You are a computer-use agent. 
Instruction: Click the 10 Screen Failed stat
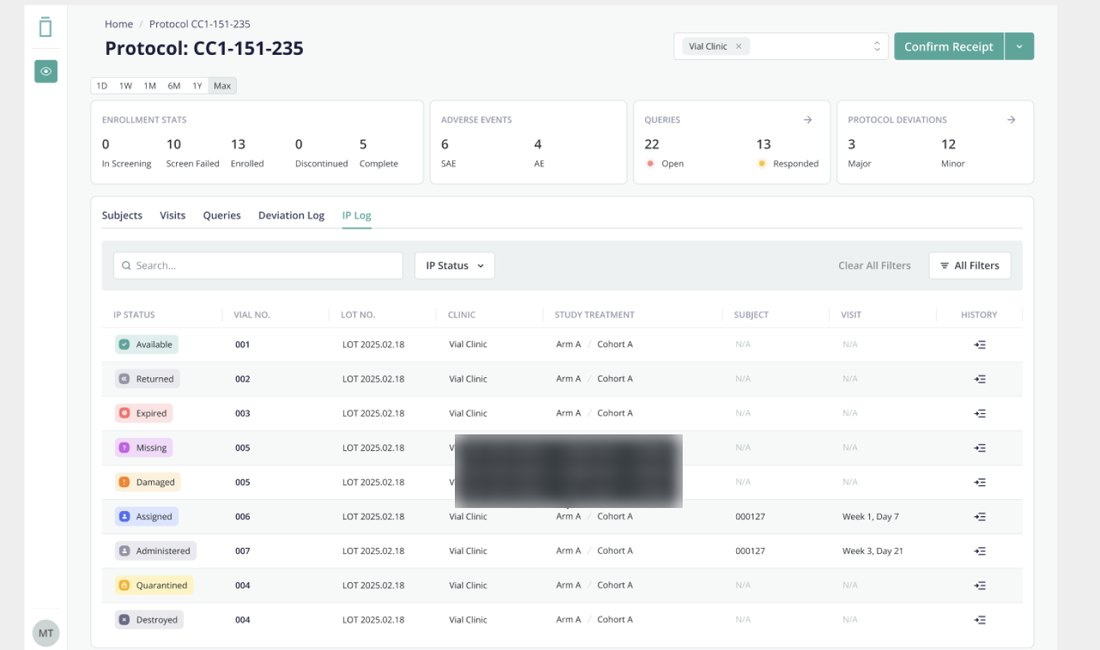pos(173,144)
